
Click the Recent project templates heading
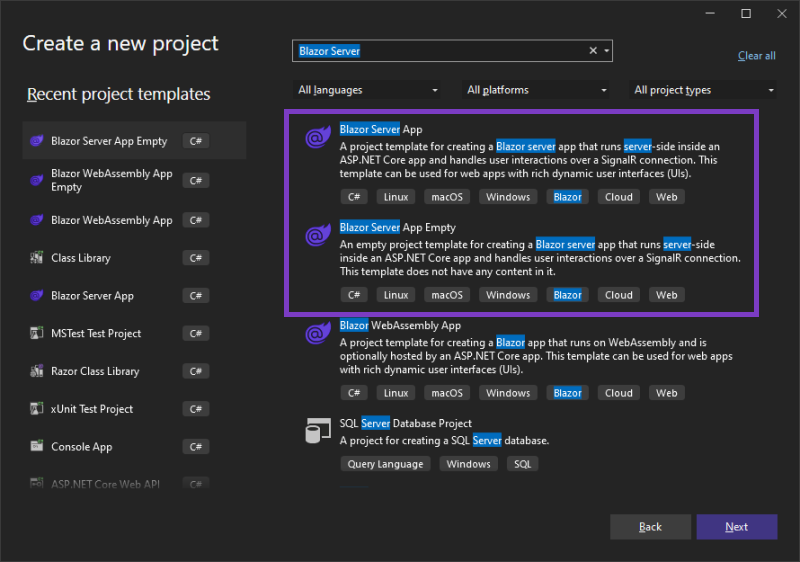click(118, 94)
